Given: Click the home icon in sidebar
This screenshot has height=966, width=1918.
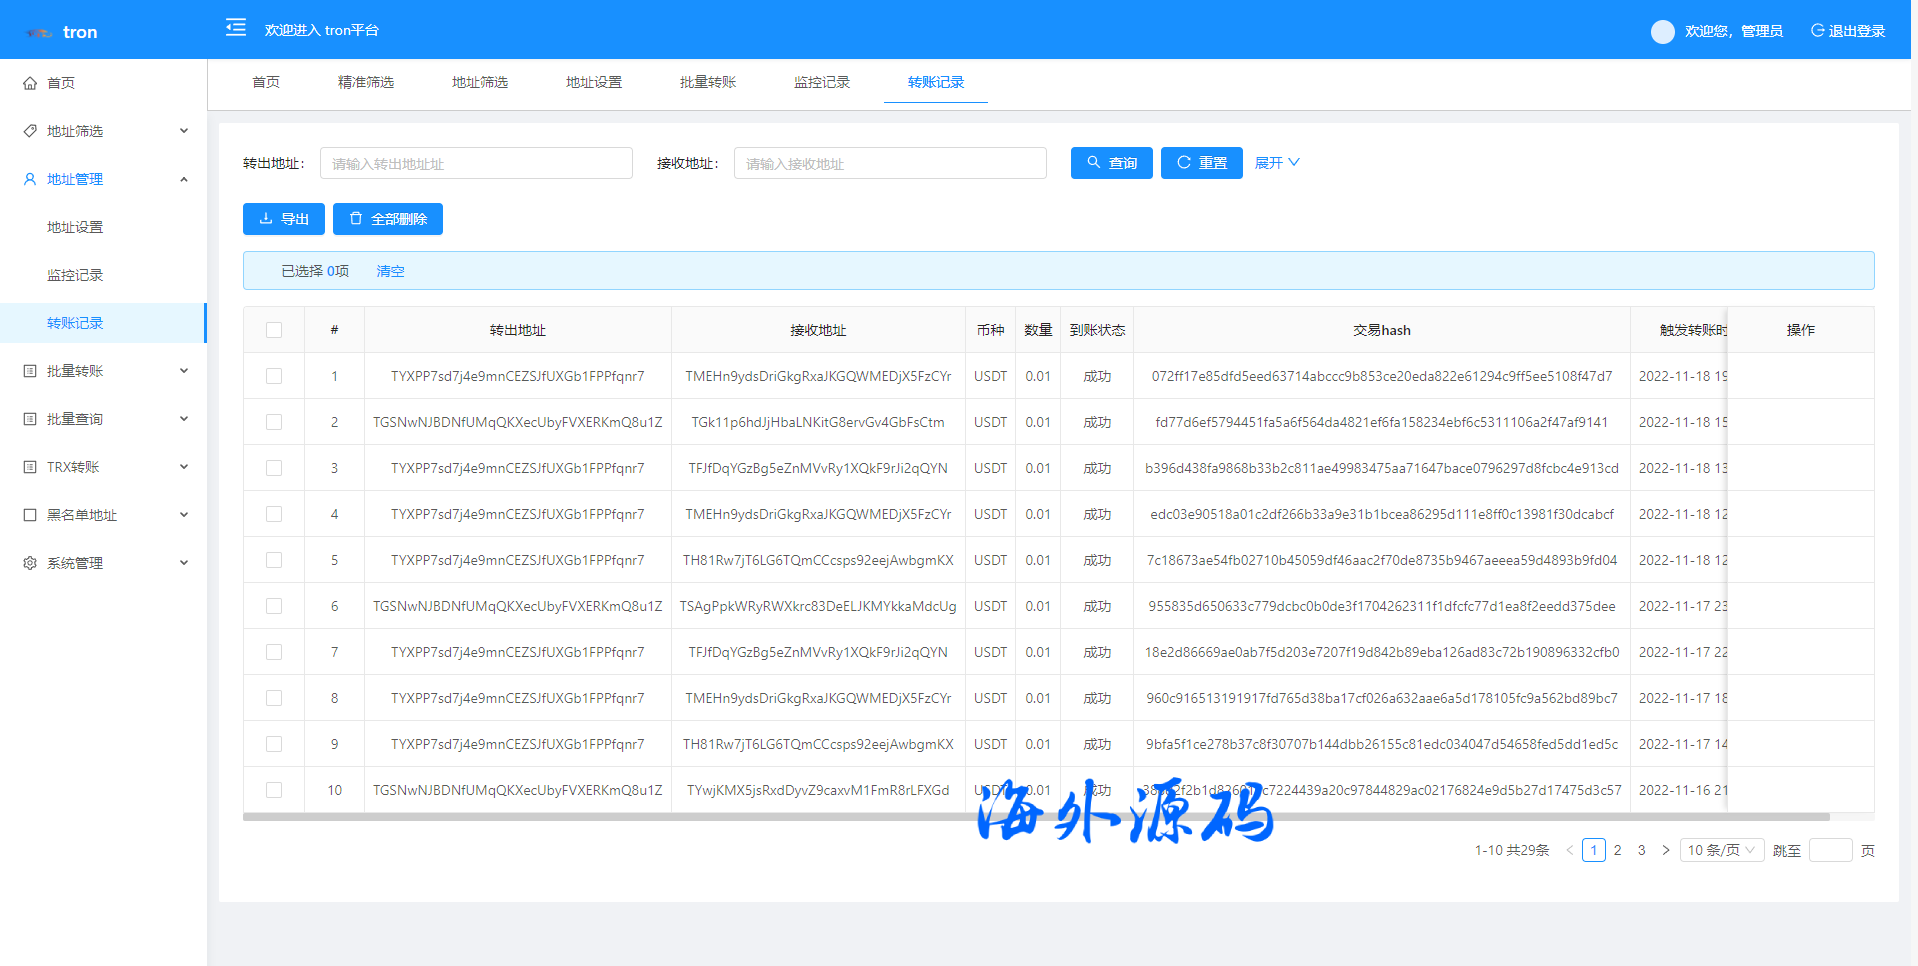Looking at the screenshot, I should coord(30,83).
